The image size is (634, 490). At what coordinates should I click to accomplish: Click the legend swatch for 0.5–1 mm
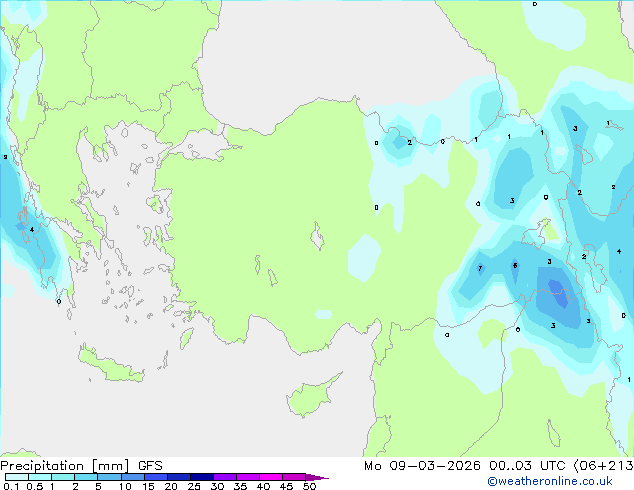pos(40,477)
